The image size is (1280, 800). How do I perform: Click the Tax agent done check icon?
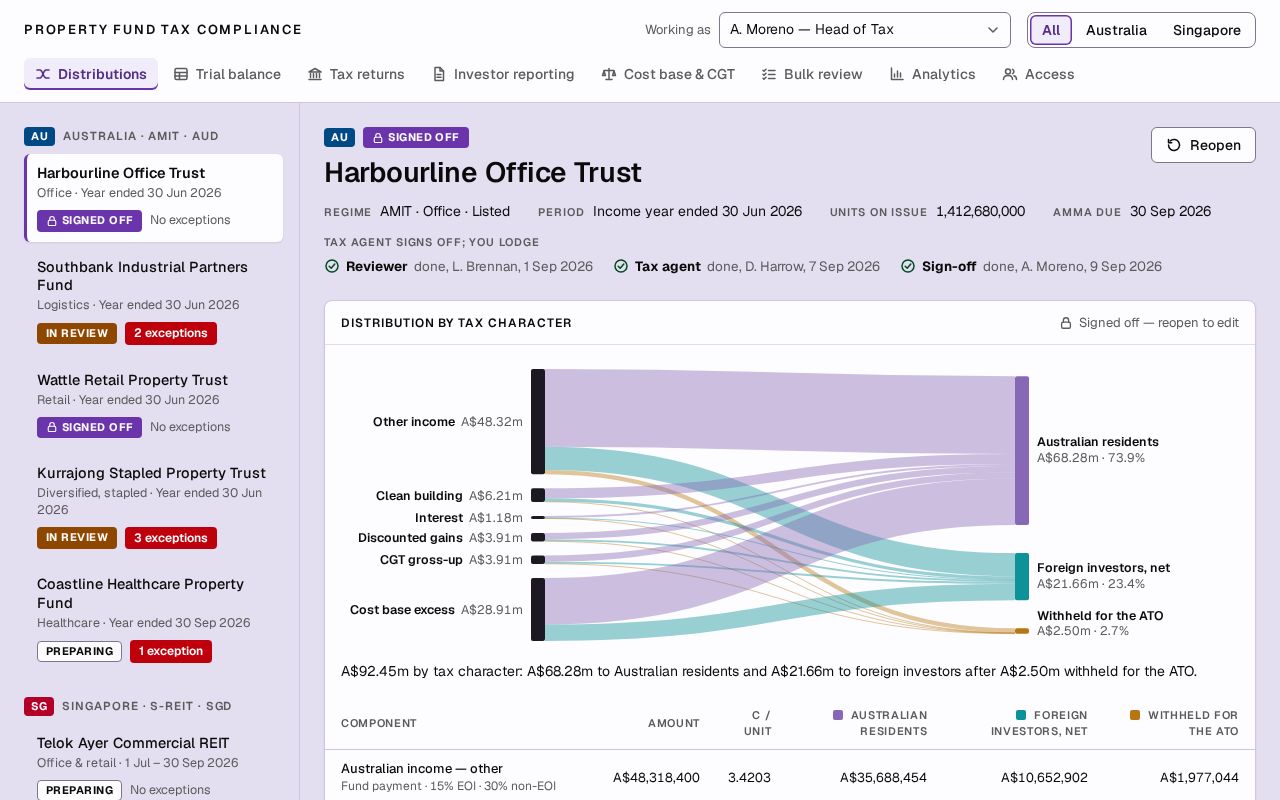(621, 266)
